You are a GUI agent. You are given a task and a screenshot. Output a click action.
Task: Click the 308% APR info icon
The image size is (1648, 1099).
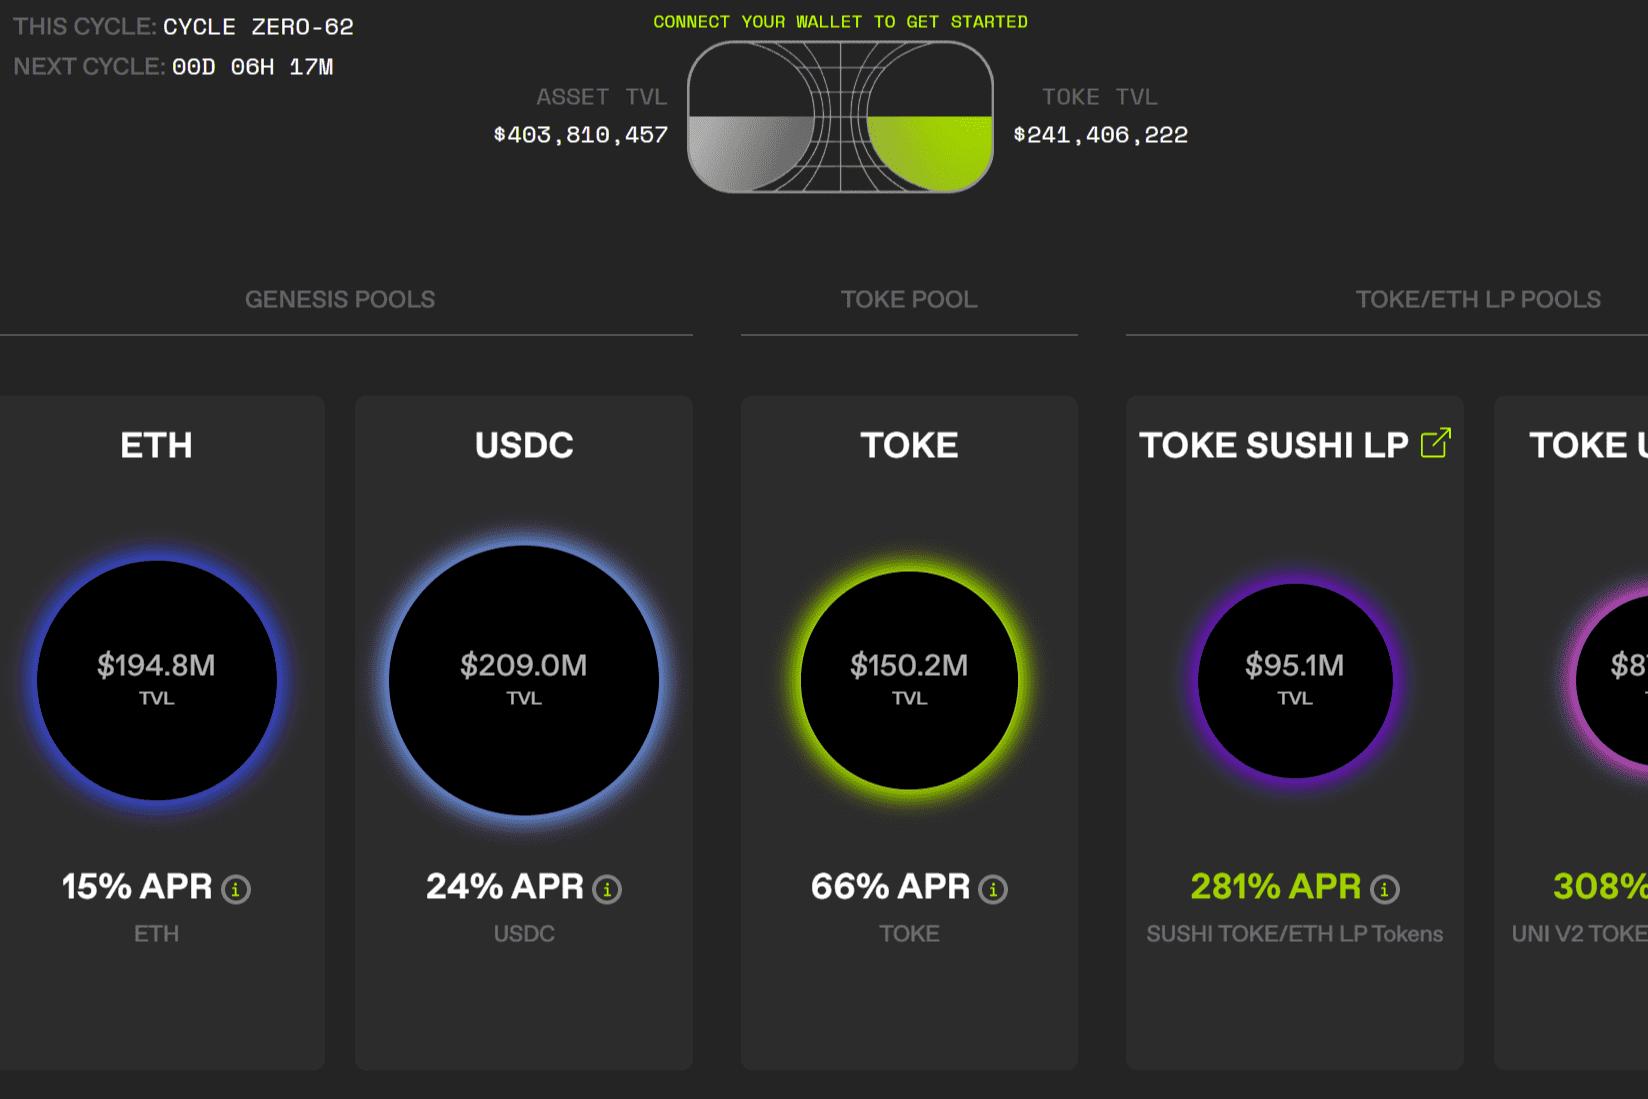point(1640,889)
